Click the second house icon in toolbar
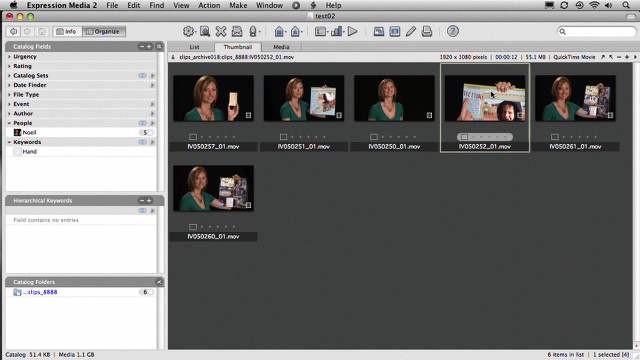The image size is (640, 360). (296, 31)
